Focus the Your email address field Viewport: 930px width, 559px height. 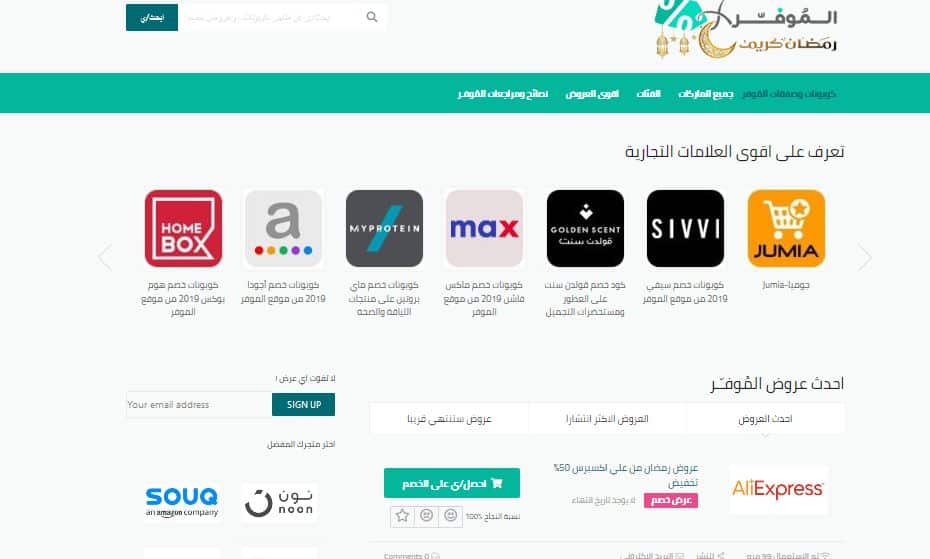(x=199, y=405)
